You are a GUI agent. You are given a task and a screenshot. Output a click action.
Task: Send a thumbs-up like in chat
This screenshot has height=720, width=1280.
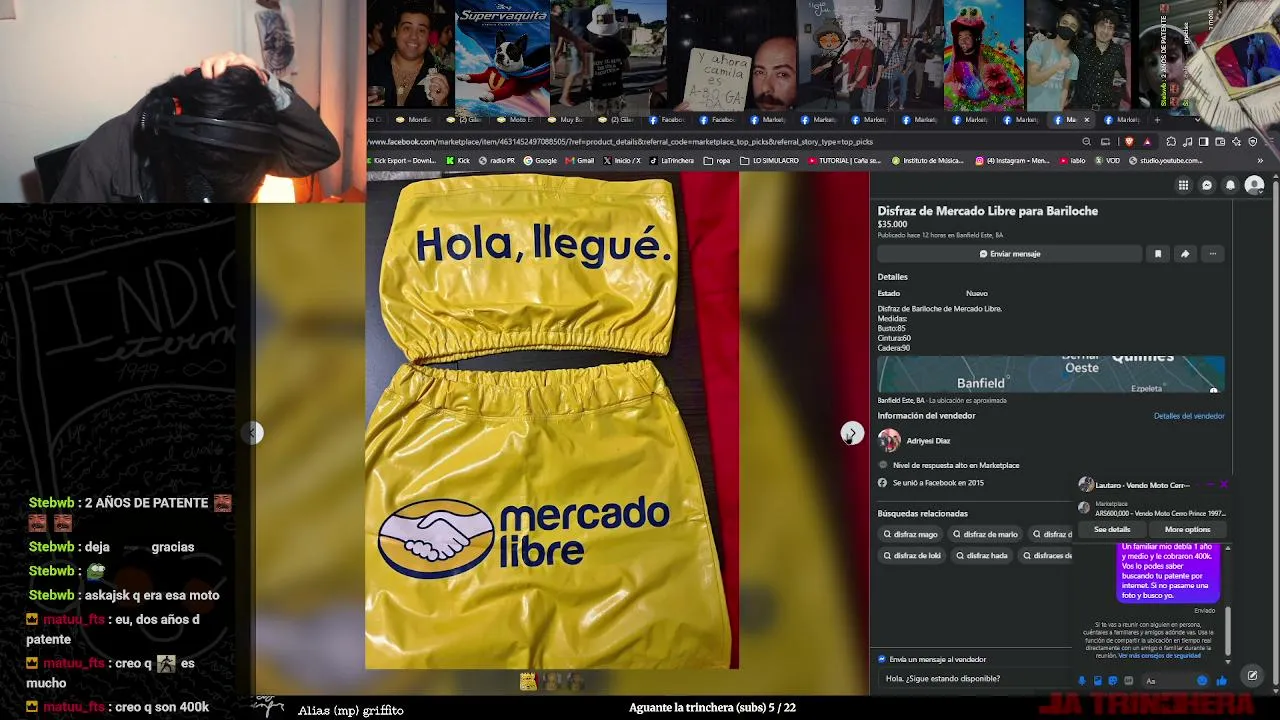1221,681
